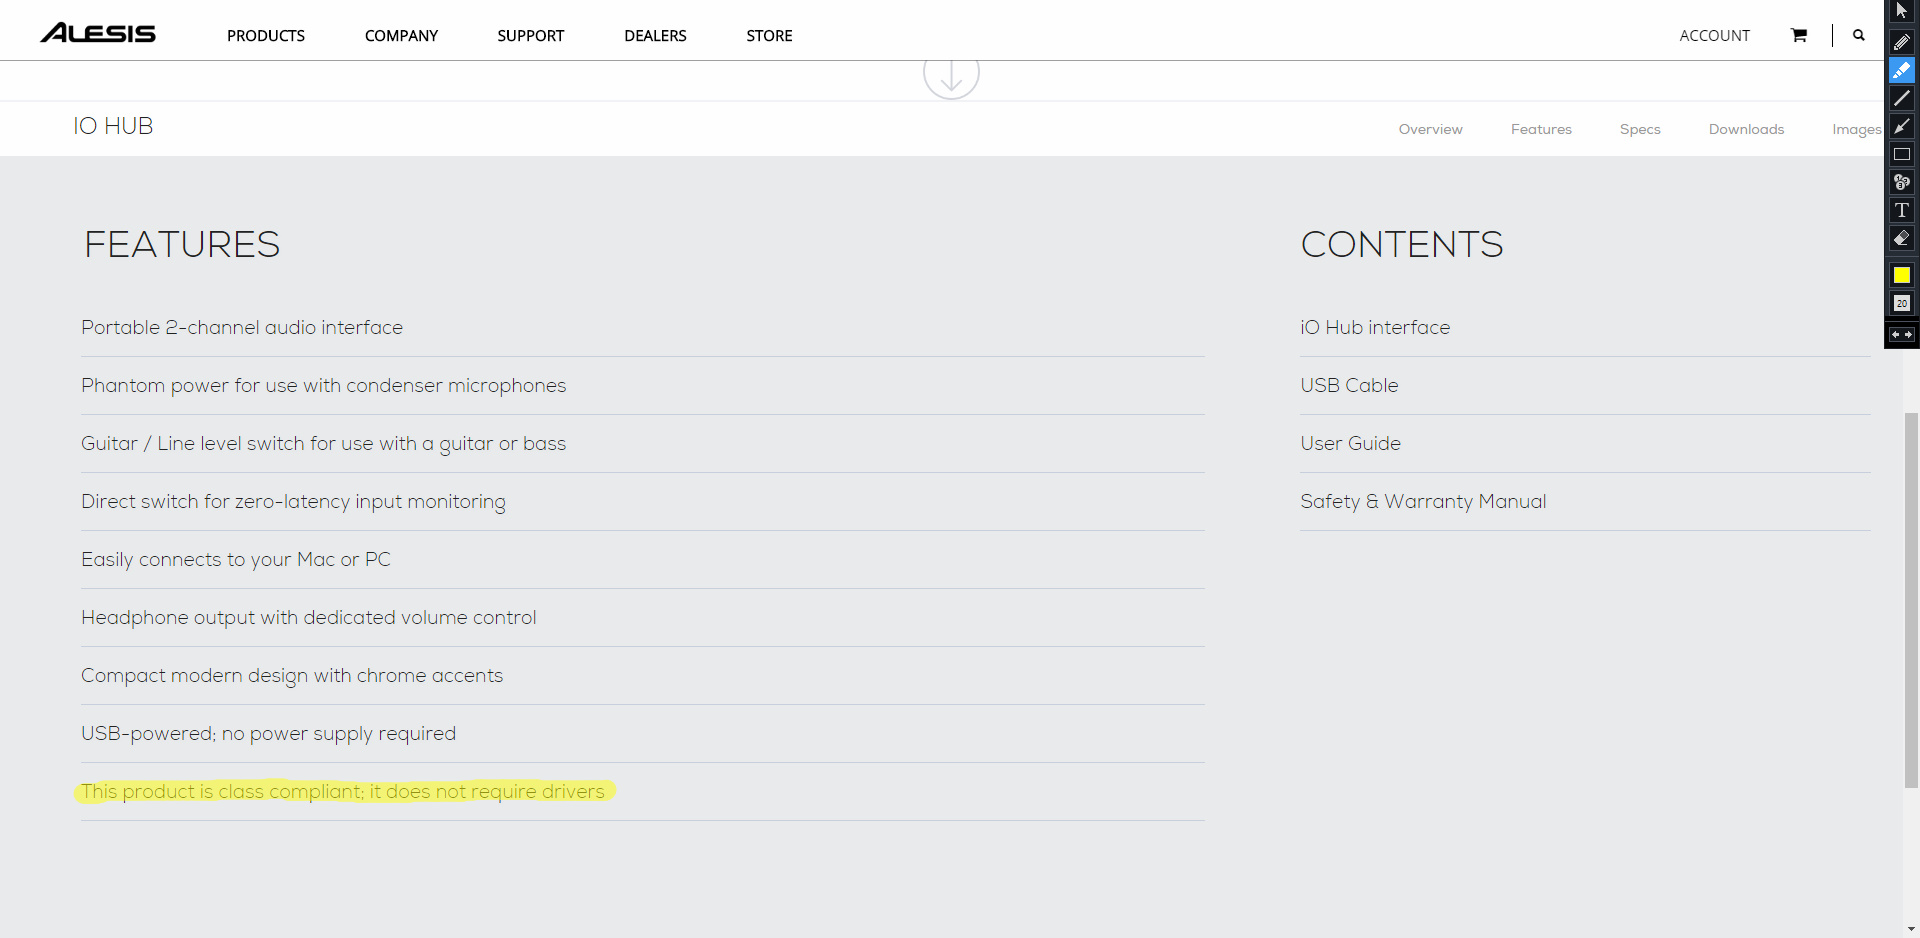Switch to the Overview section tab
This screenshot has height=938, width=1920.
coord(1430,129)
